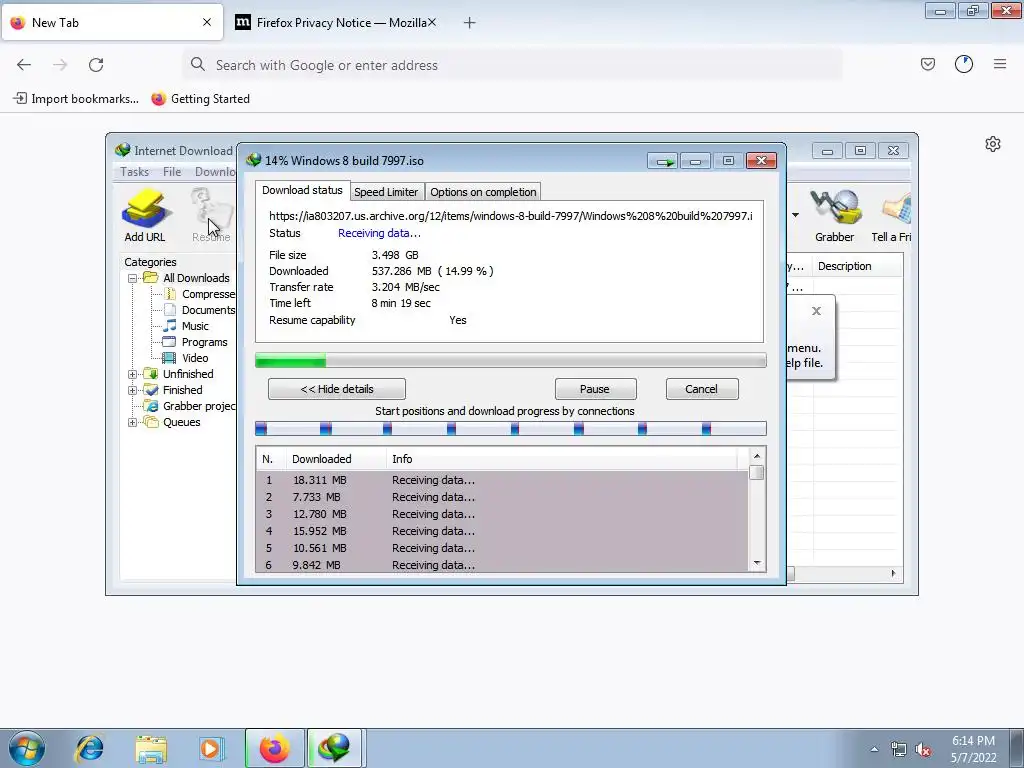Pause the Windows 8 ISO download
The image size is (1024, 768).
(595, 389)
